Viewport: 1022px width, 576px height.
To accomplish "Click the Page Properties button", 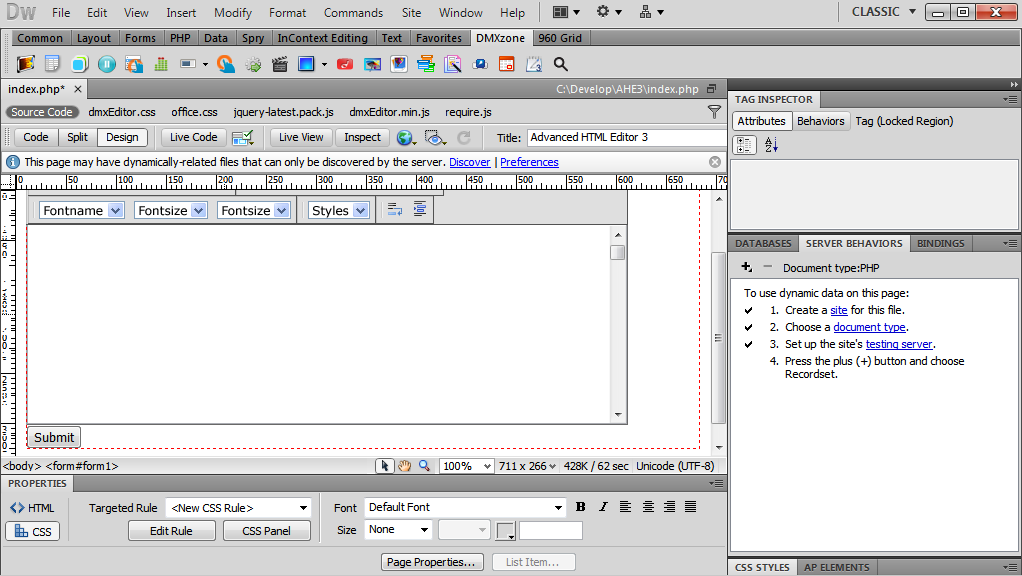I will pos(431,562).
